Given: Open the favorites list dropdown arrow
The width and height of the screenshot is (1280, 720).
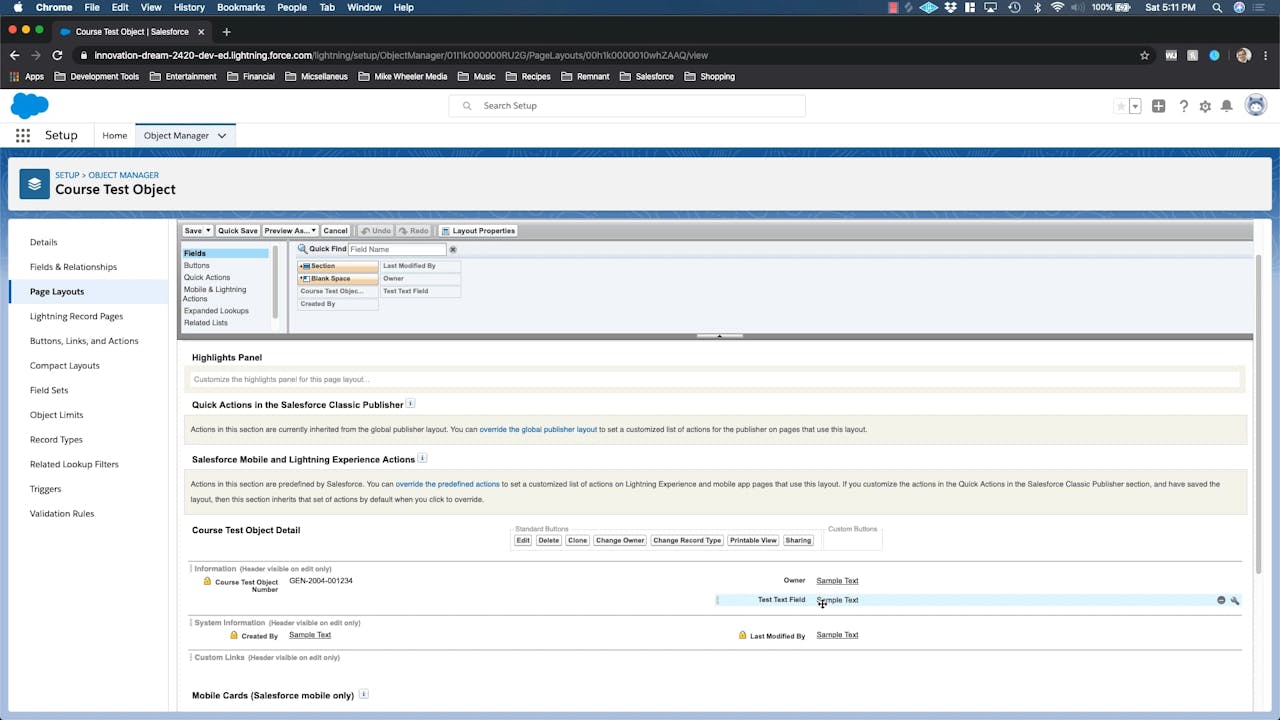Looking at the screenshot, I should pos(1135,106).
